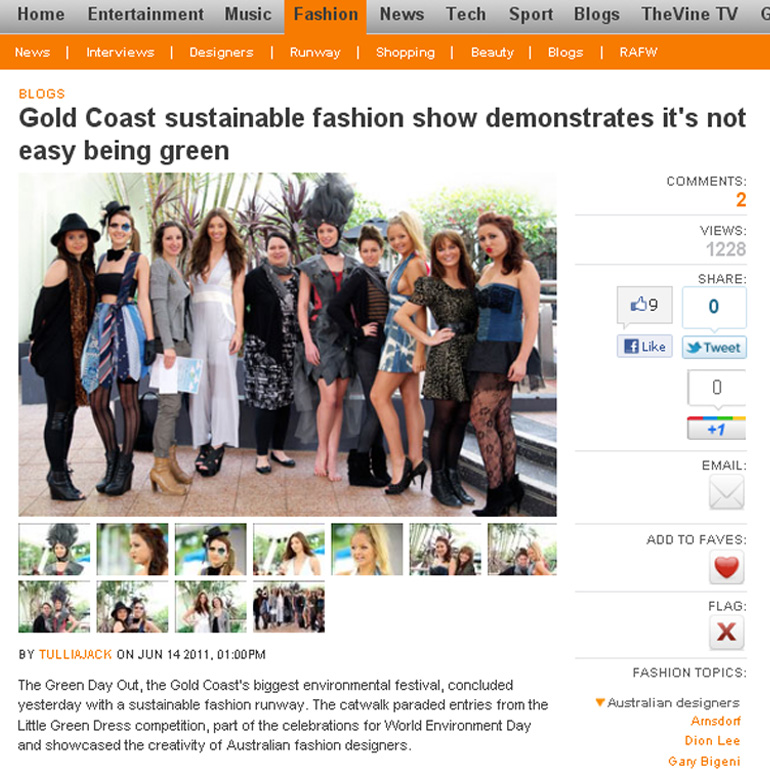This screenshot has height=770, width=770.
Task: Click the thumbs-up count bubble showing 9
Action: (644, 305)
